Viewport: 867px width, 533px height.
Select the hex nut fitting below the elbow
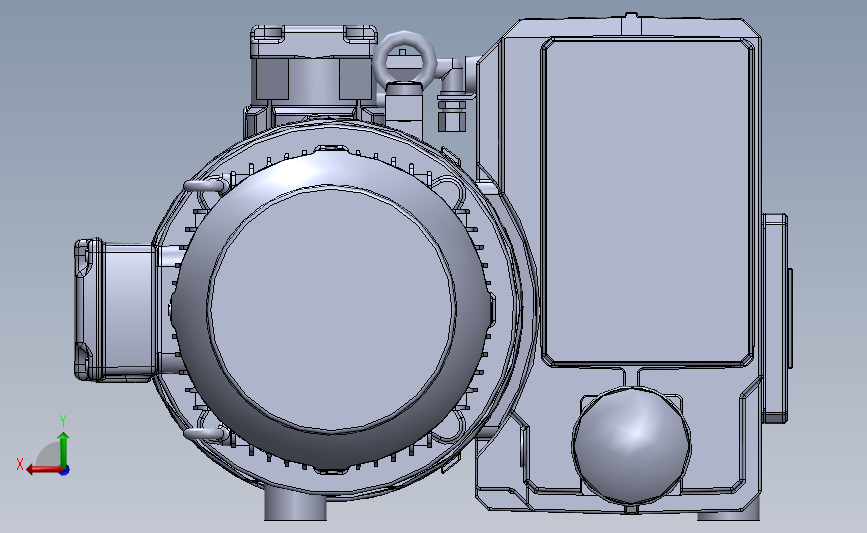pyautogui.click(x=453, y=114)
